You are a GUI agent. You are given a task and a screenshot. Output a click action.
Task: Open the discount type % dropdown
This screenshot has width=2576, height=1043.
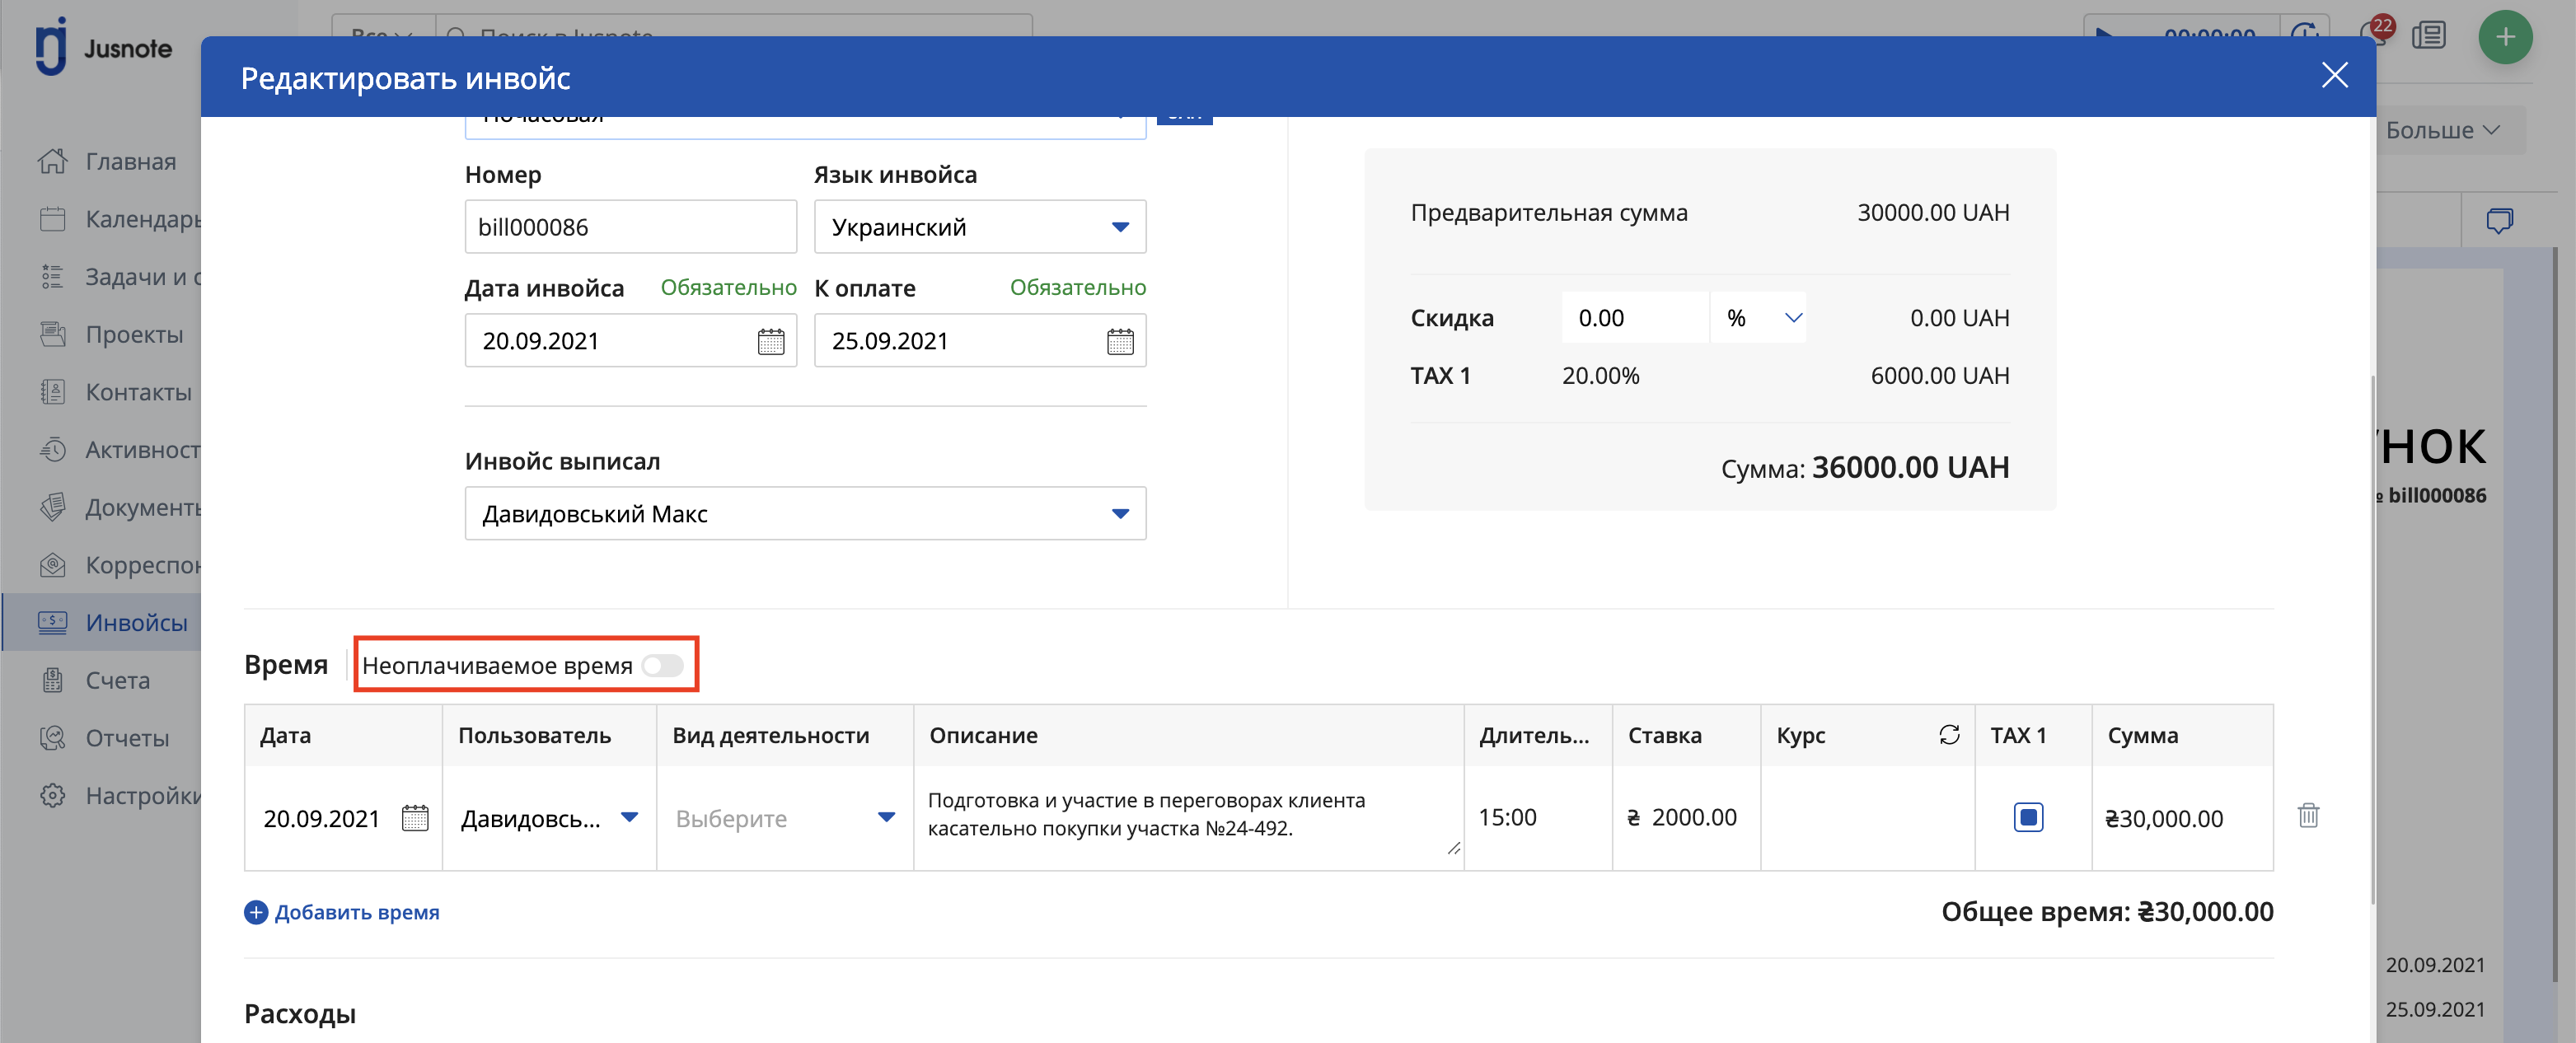(1759, 318)
